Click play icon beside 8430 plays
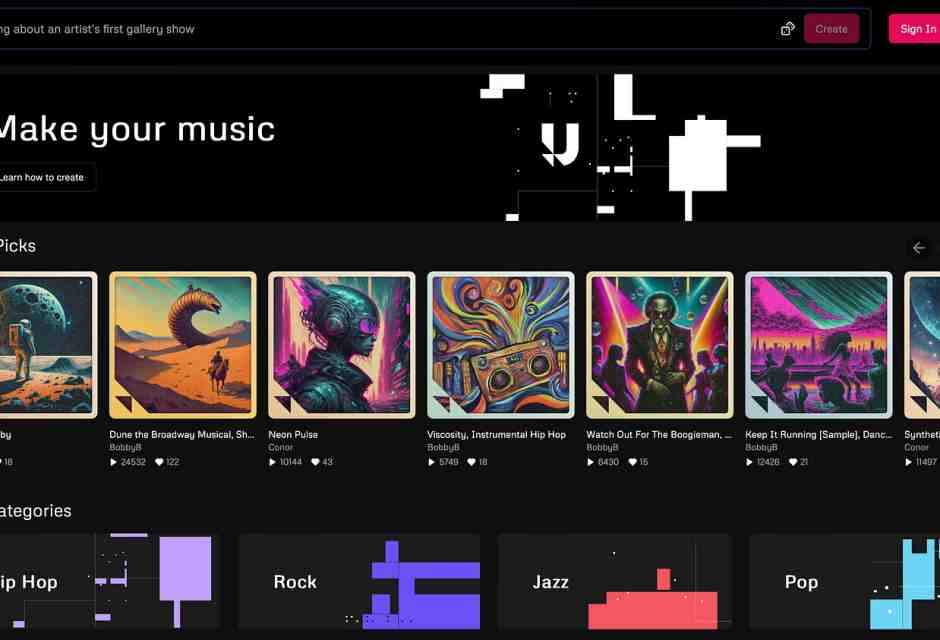Image resolution: width=940 pixels, height=640 pixels. [x=590, y=462]
